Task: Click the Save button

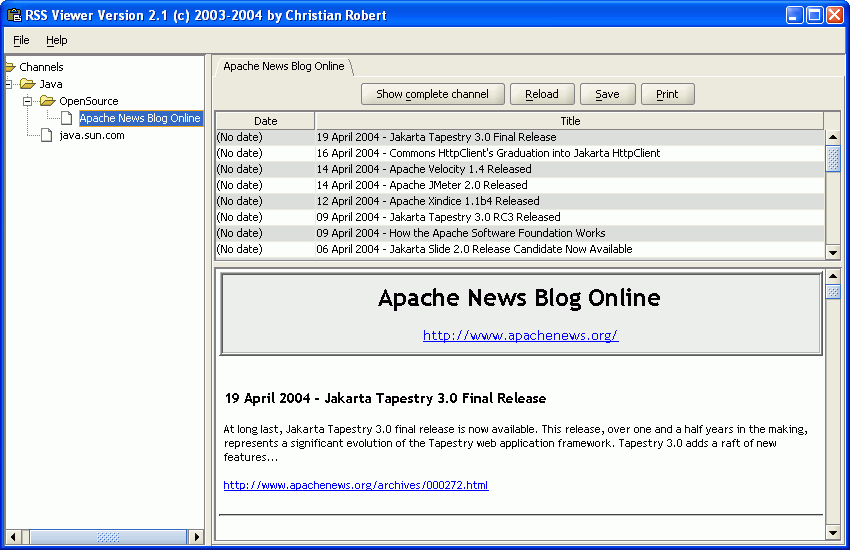Action: point(607,94)
